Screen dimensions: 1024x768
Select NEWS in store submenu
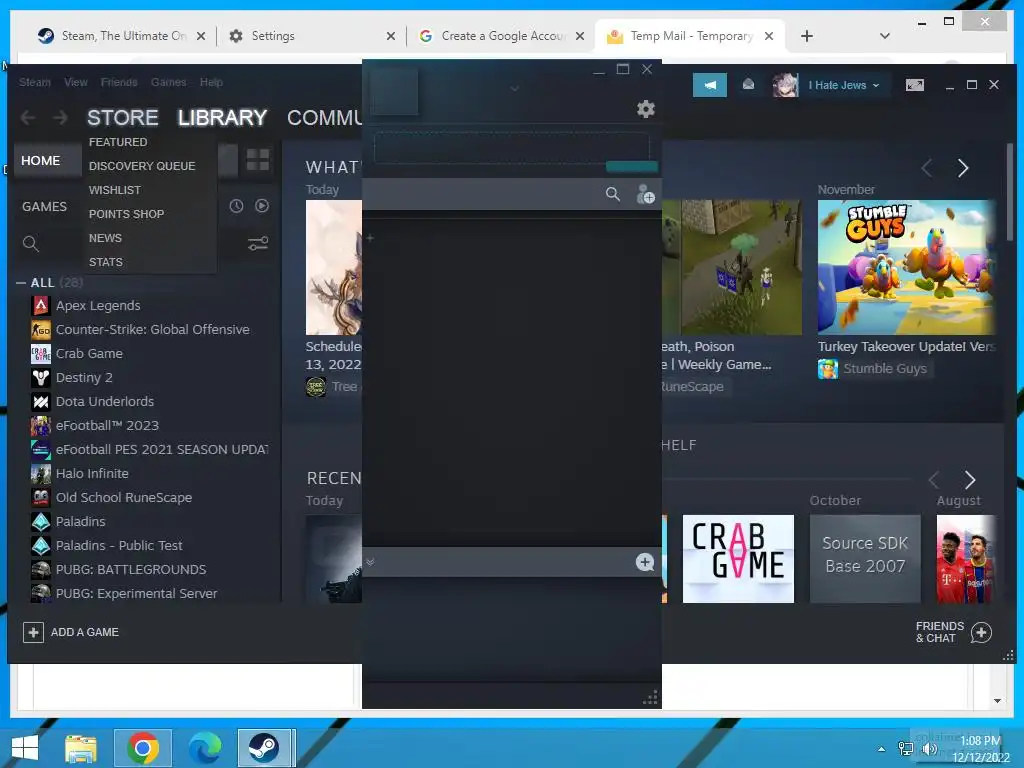tap(105, 238)
